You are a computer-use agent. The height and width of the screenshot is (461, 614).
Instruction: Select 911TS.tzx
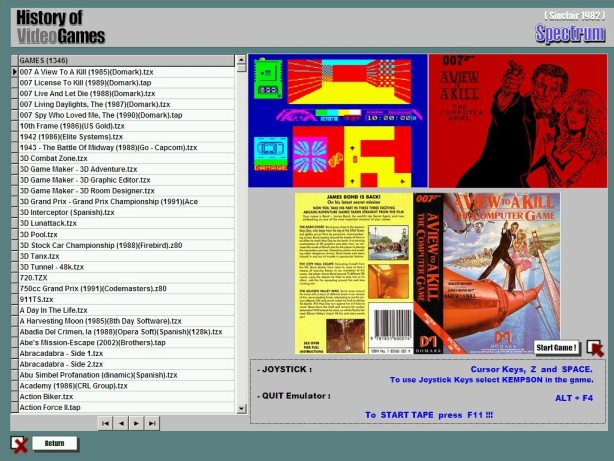coord(126,299)
